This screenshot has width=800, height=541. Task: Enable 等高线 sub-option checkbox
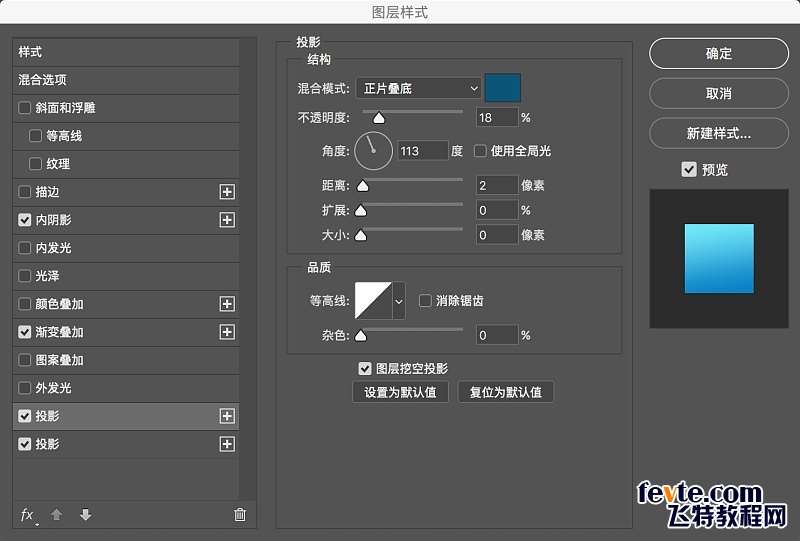pos(35,136)
